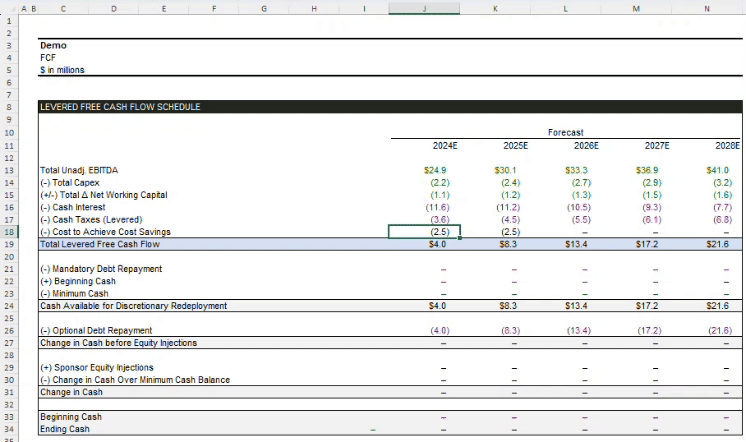Click the 2025E Cost to Achieve Savings cell
The height and width of the screenshot is (442, 746).
(x=509, y=232)
